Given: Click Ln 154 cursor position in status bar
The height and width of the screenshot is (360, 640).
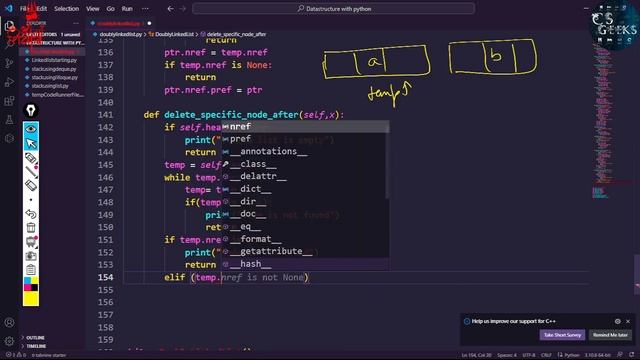Looking at the screenshot, I should 476,355.
